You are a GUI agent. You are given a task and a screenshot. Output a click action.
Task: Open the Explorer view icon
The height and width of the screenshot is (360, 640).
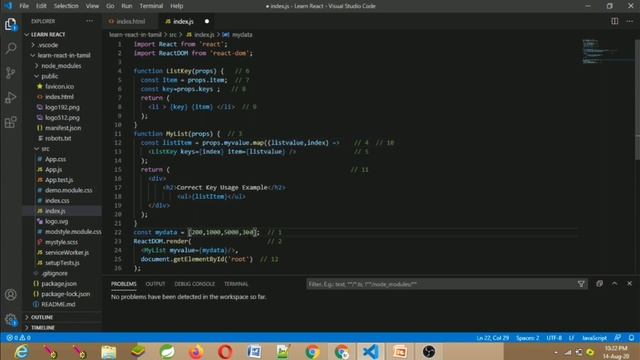11,24
